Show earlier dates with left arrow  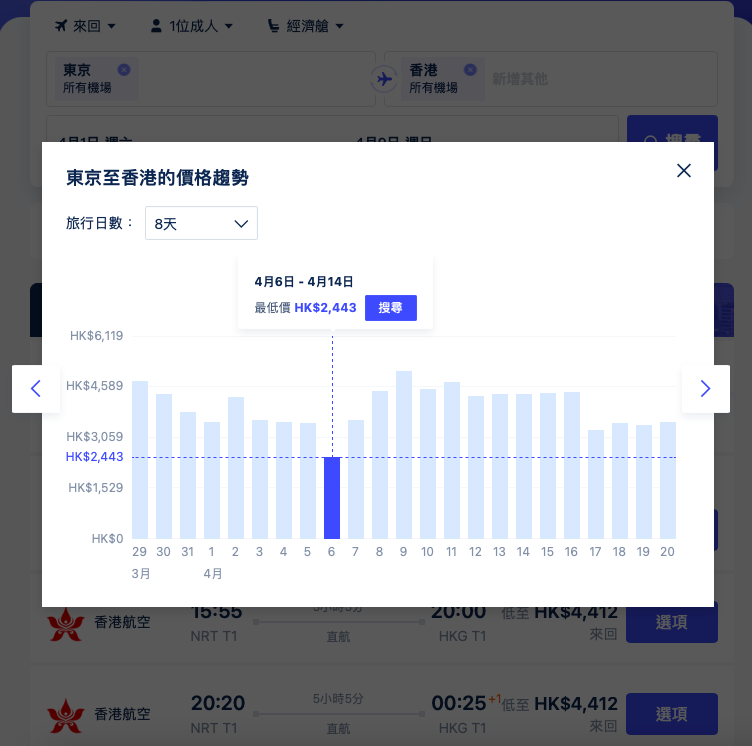point(36,389)
